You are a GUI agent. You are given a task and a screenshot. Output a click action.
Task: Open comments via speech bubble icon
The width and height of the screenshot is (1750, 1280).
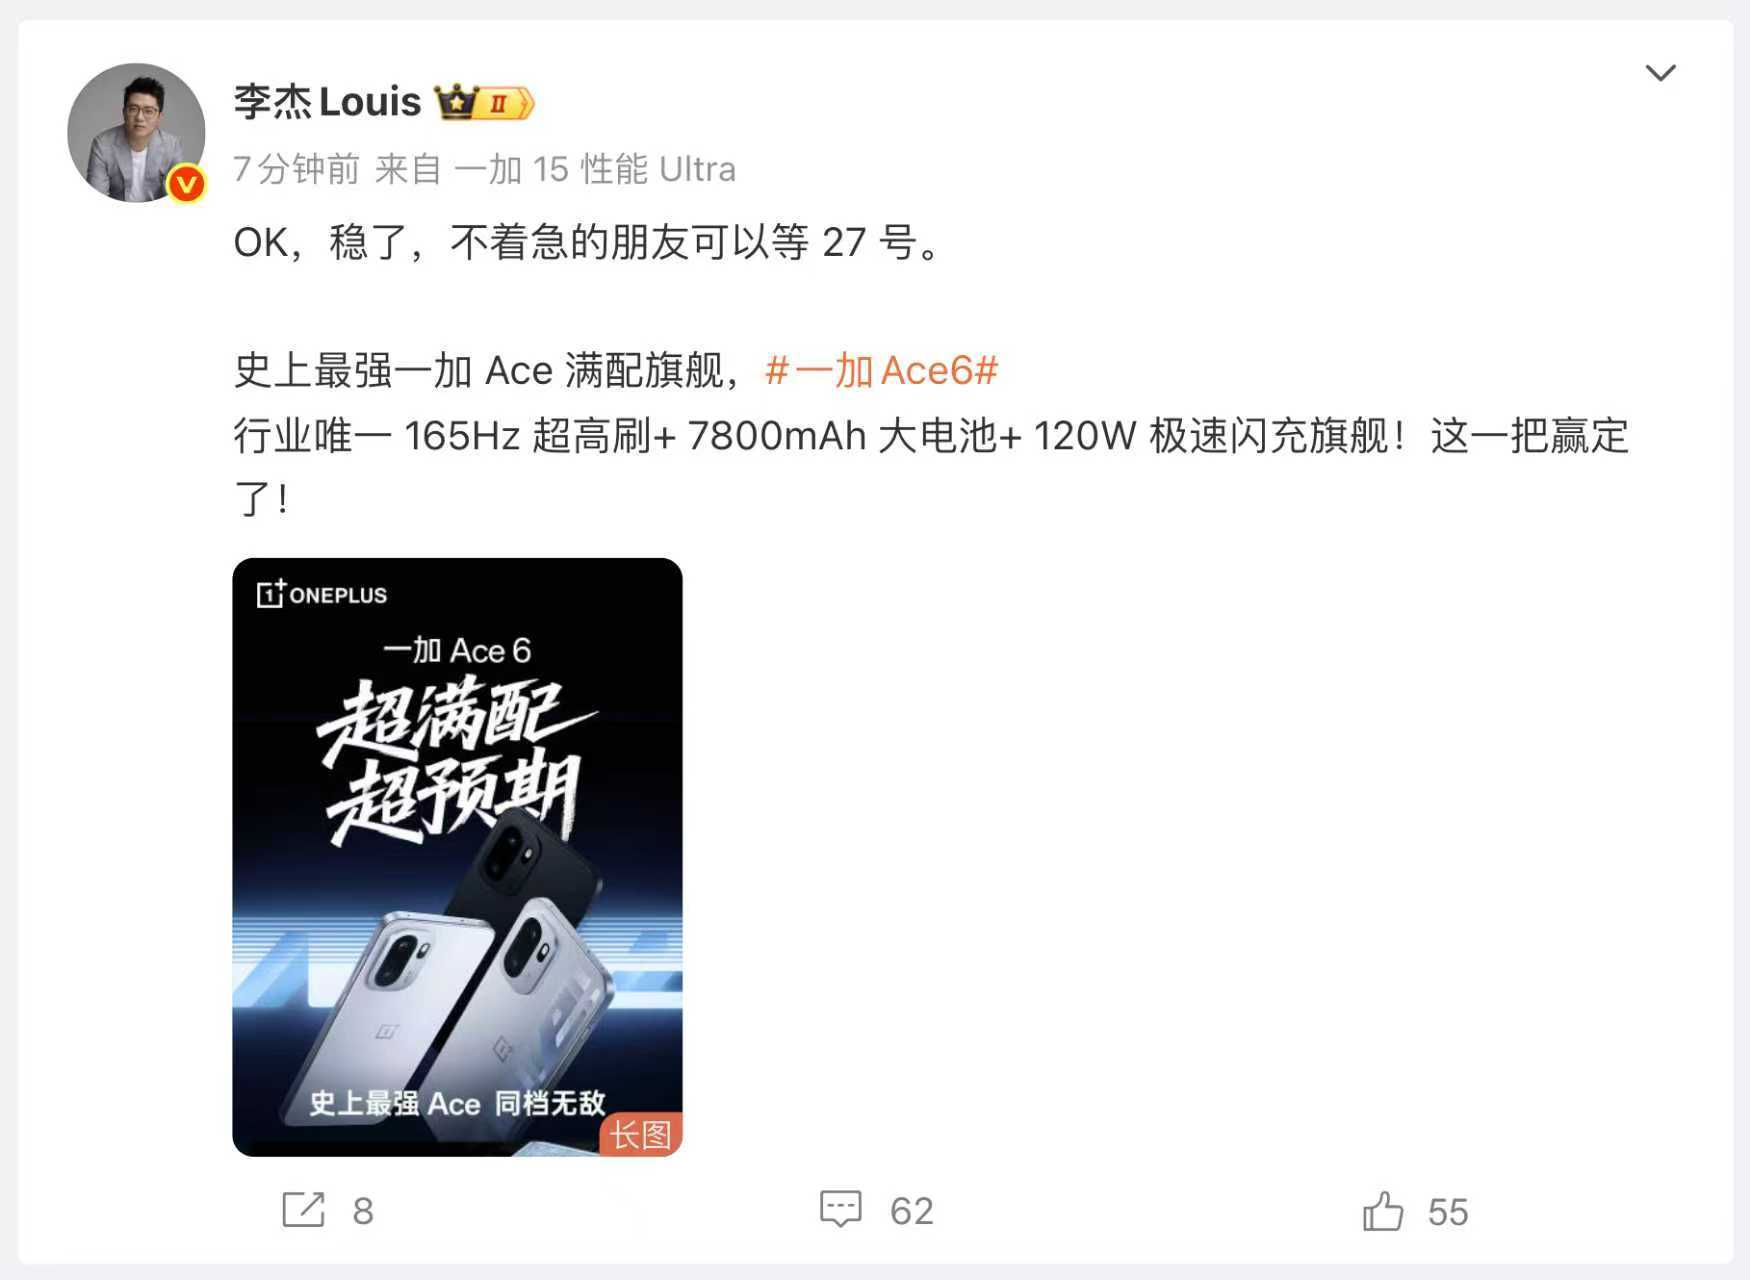click(840, 1209)
